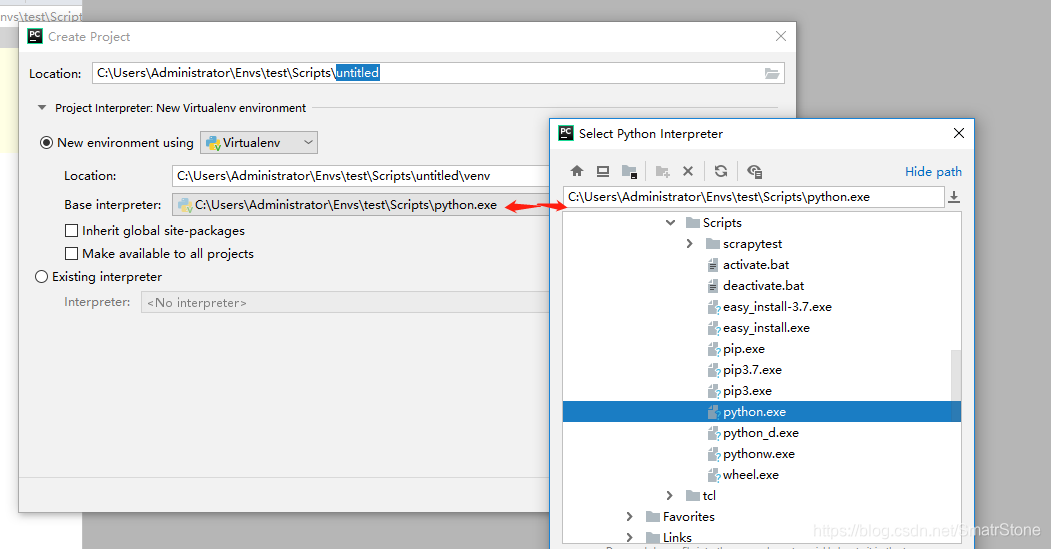Image resolution: width=1051 pixels, height=549 pixels.
Task: Click python.exe file icon in the tree
Action: pos(714,412)
